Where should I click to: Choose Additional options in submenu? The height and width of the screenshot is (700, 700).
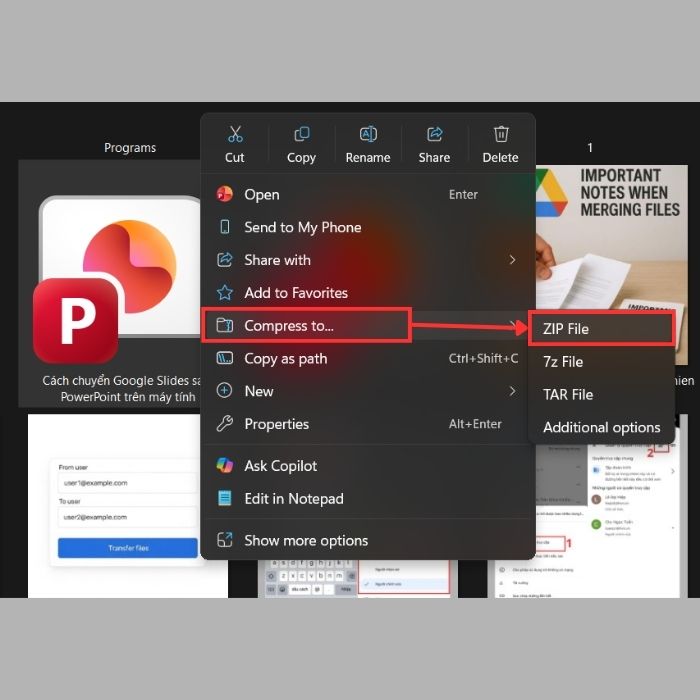pyautogui.click(x=601, y=427)
